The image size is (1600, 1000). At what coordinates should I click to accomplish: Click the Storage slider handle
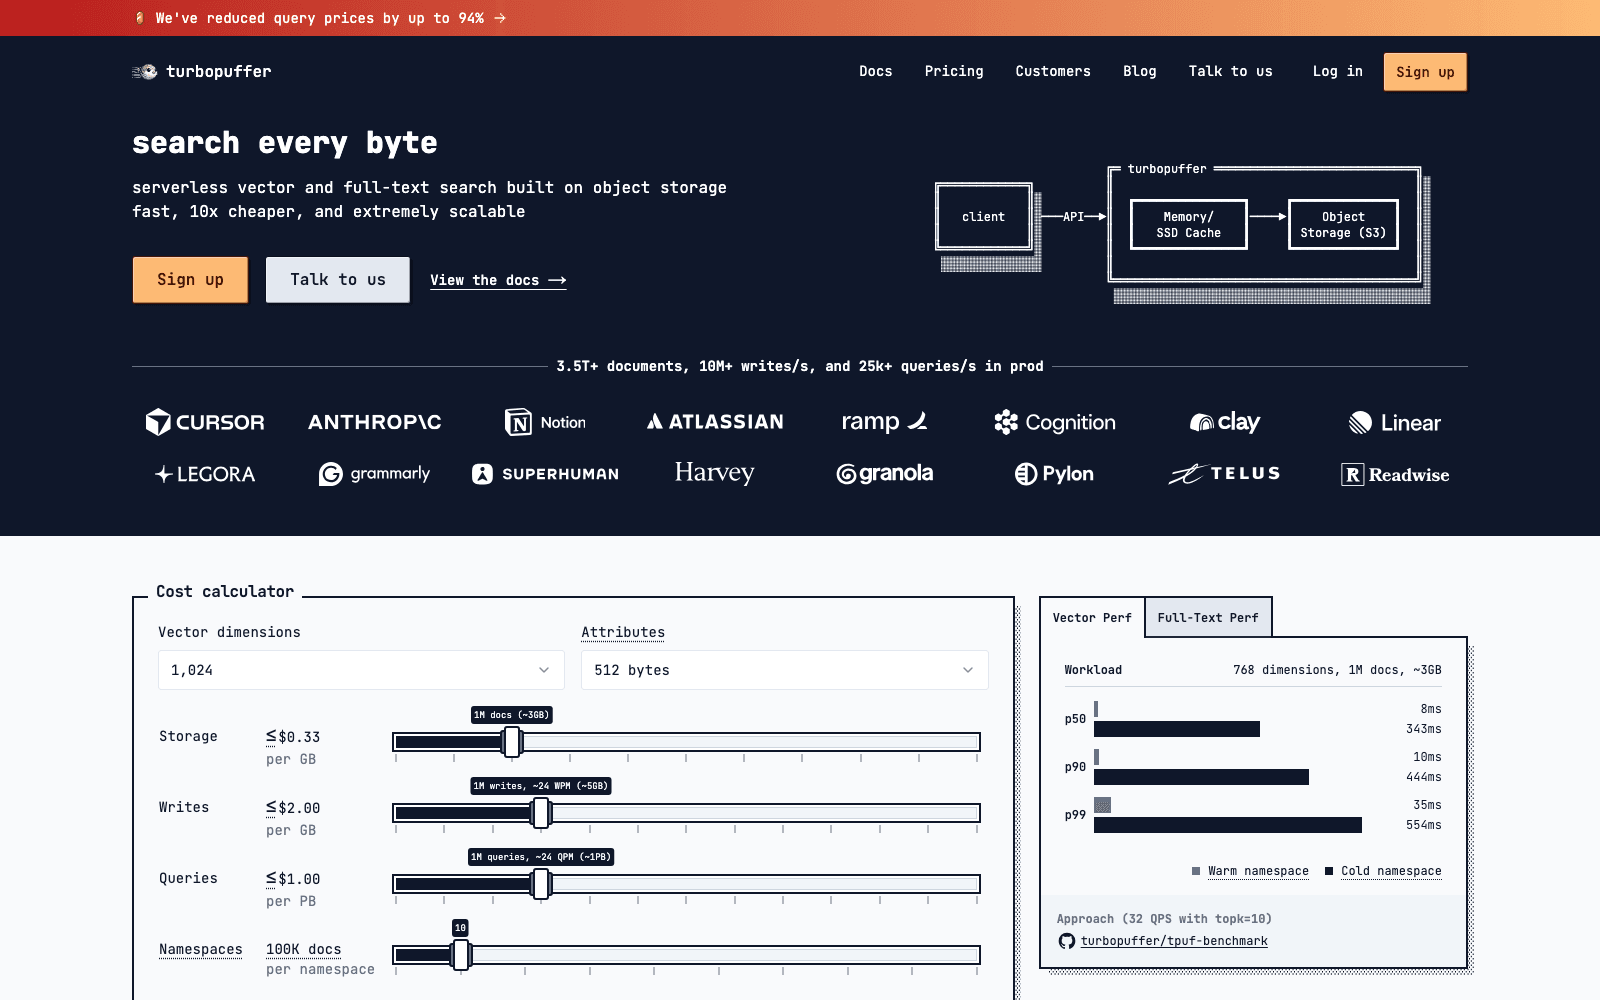[x=512, y=742]
